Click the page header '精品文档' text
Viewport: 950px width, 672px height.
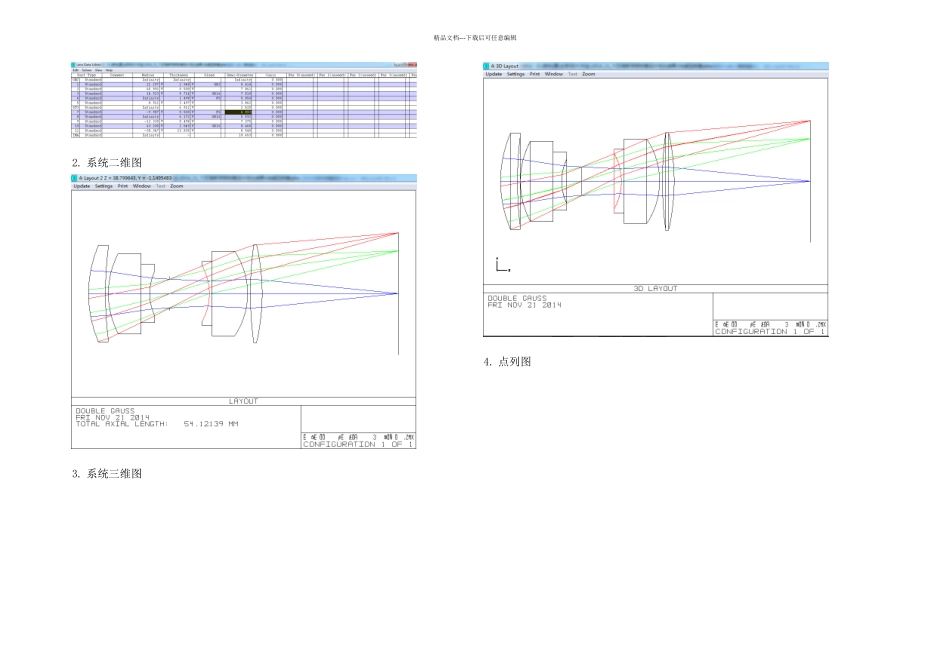pos(446,38)
